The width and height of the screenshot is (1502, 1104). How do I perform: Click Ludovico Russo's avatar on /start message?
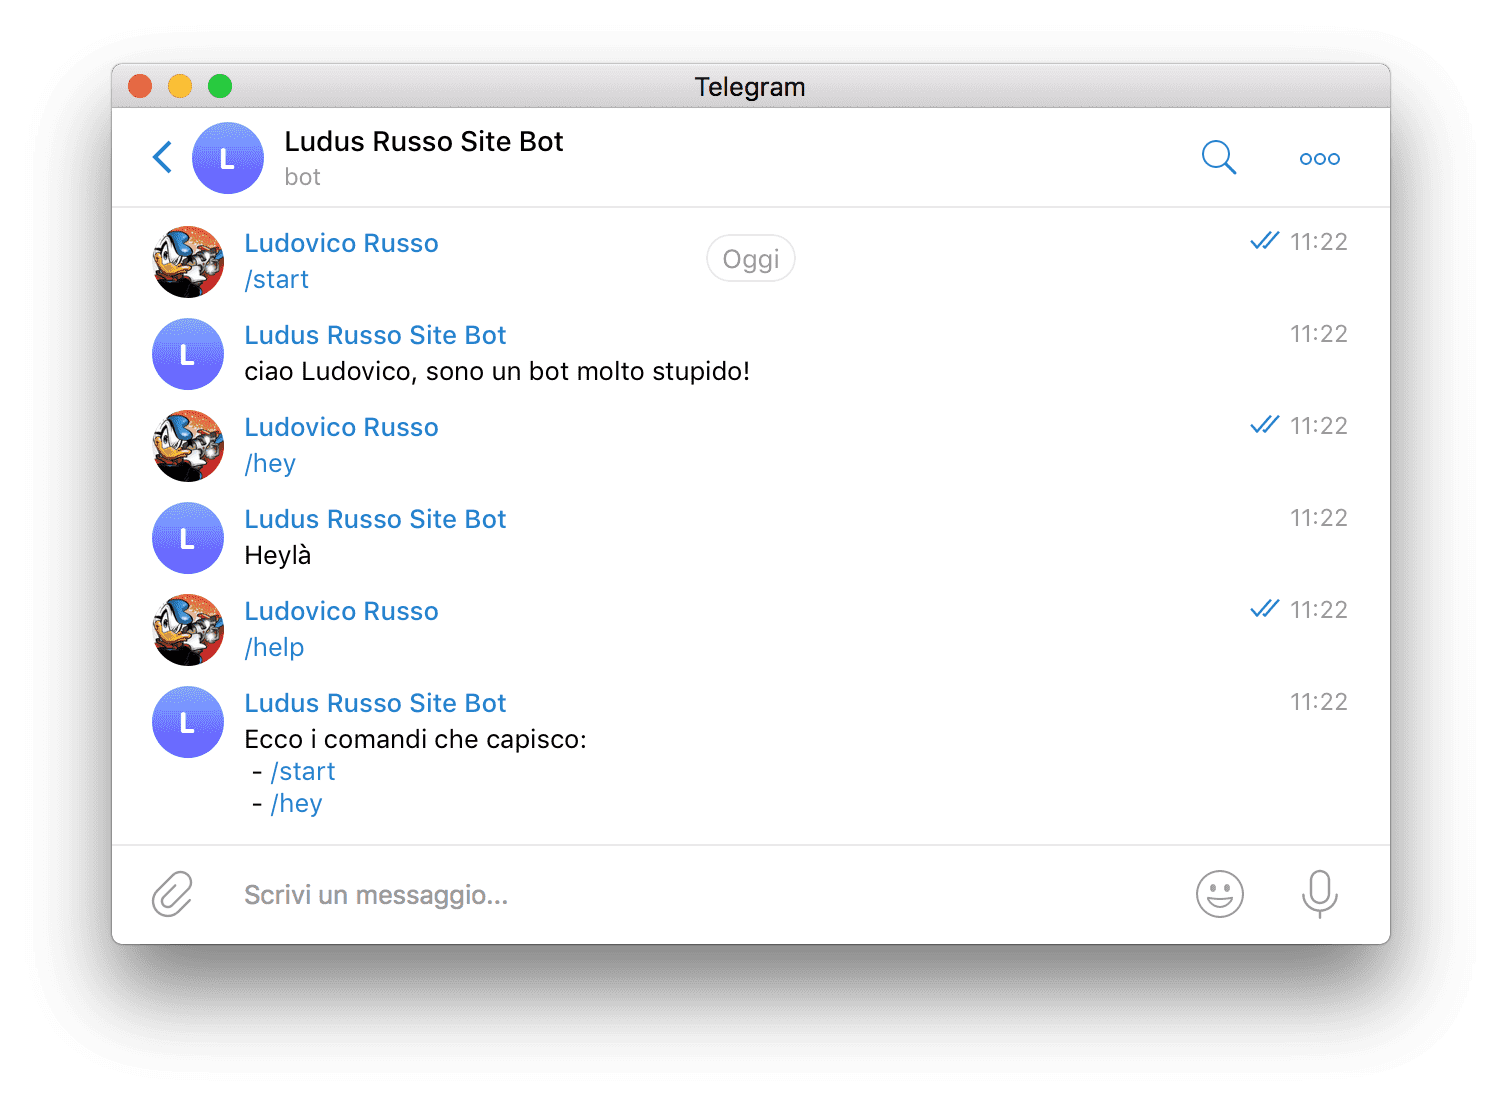(x=188, y=262)
